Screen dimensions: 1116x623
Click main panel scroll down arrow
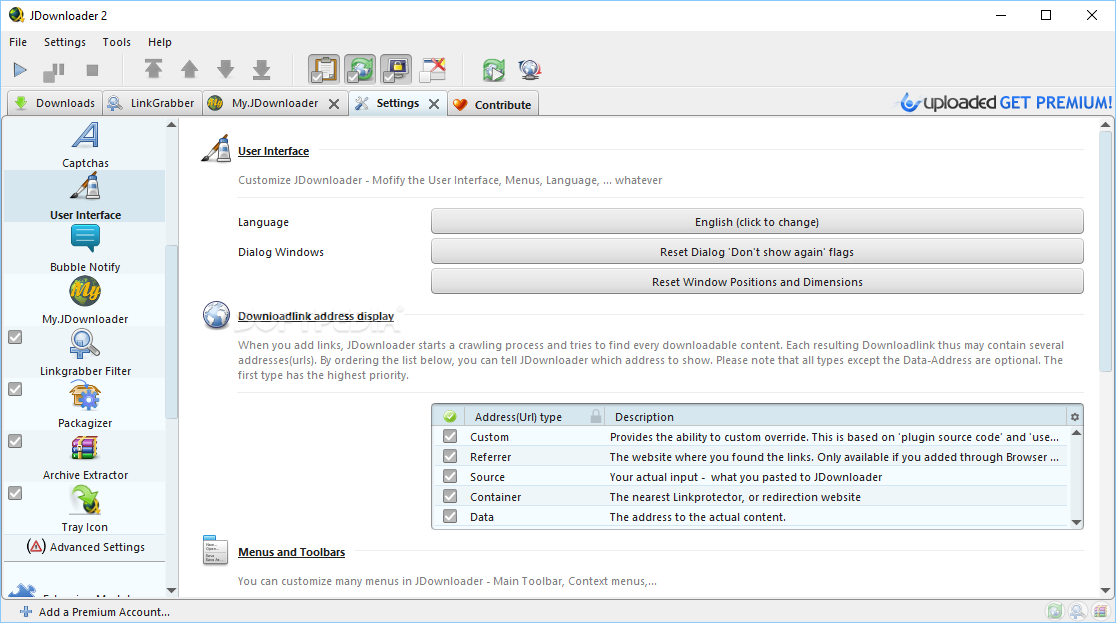(x=1105, y=590)
